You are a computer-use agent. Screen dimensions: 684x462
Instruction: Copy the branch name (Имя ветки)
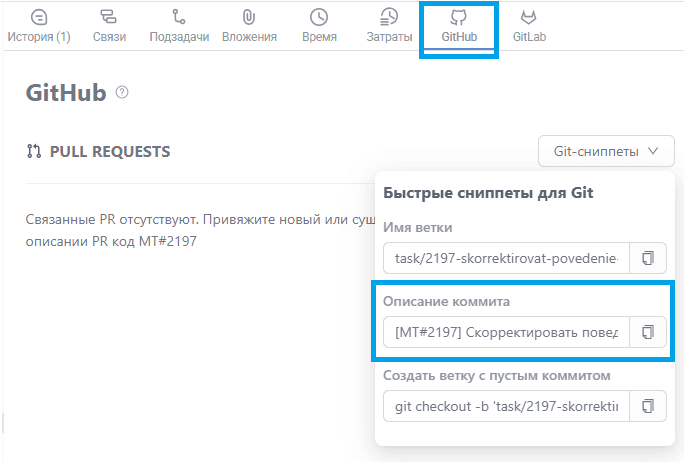(x=648, y=258)
